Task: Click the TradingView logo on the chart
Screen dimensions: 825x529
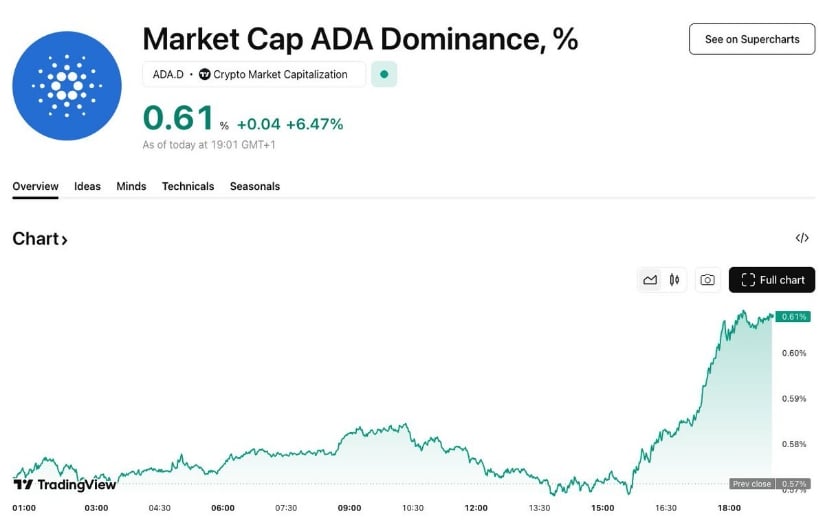Action: (65, 484)
